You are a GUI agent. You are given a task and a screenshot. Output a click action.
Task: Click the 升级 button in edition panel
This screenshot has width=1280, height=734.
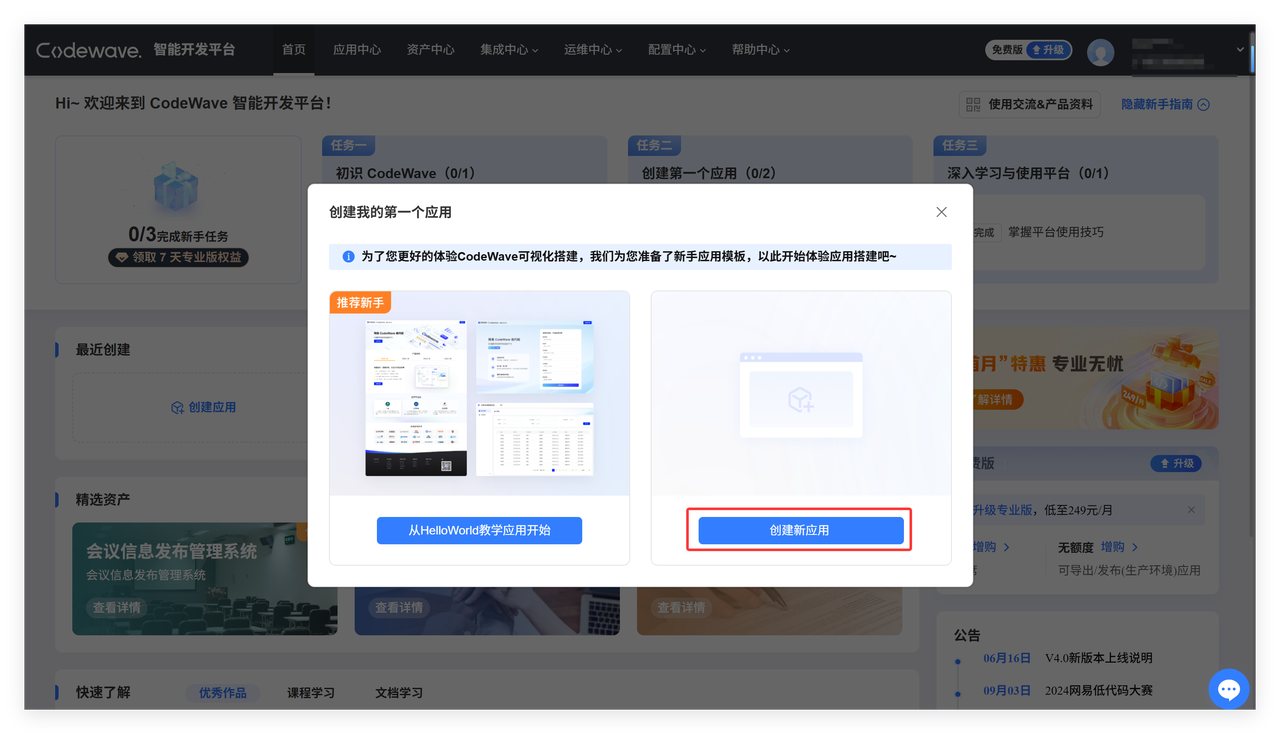coord(1176,464)
